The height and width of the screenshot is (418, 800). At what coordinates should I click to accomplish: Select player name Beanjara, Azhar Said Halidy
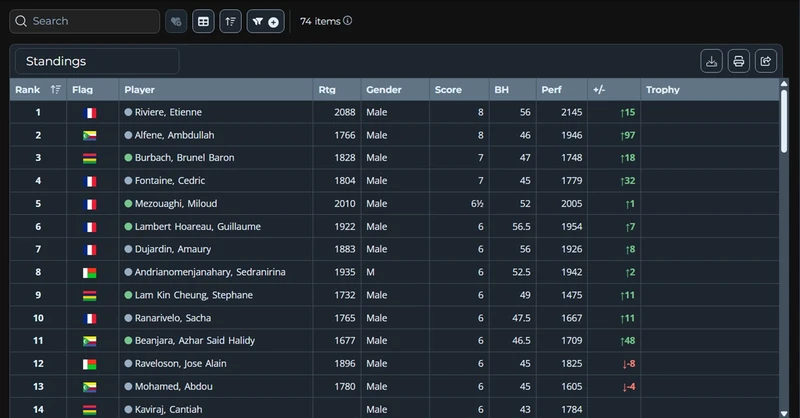pyautogui.click(x=195, y=340)
